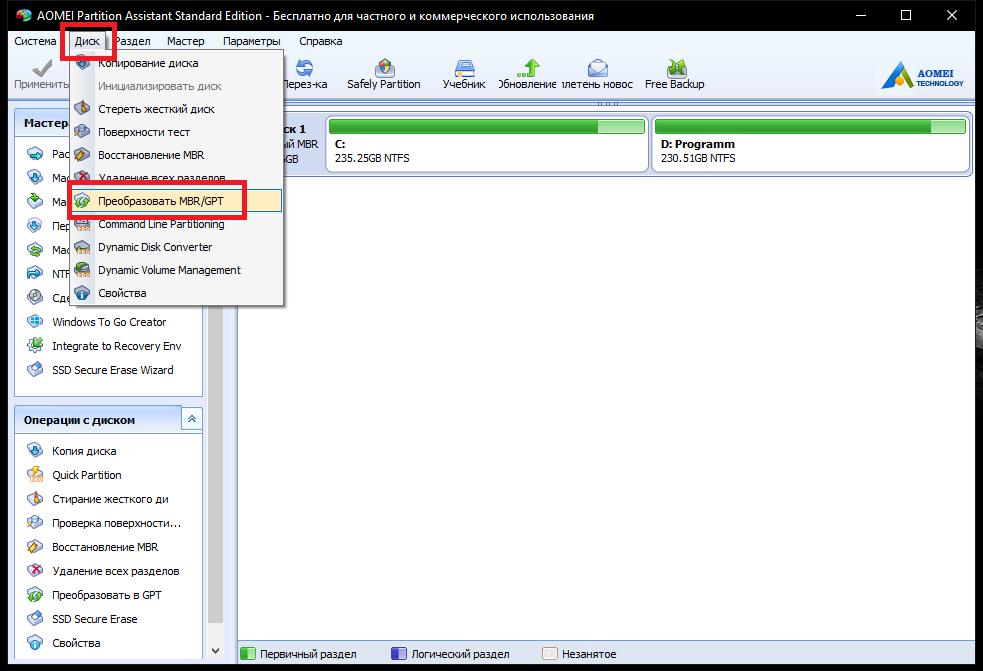
Task: Click the Незанятое legend swatch
Action: point(550,654)
